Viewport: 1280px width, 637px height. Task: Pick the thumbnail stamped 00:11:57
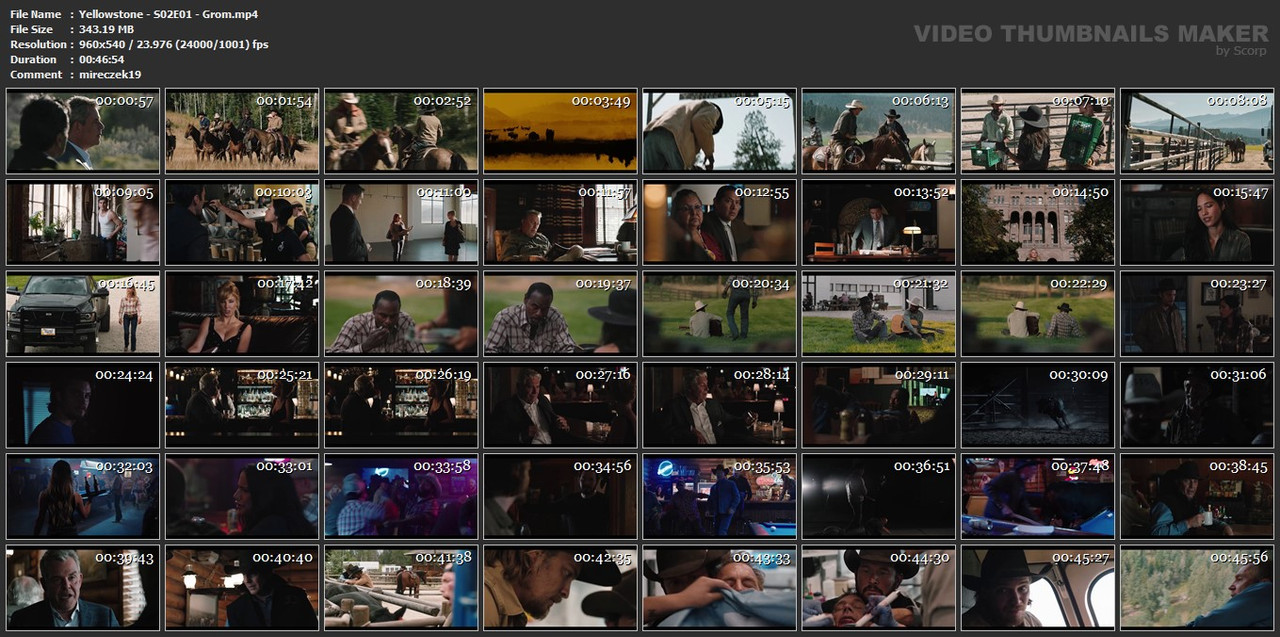point(560,222)
